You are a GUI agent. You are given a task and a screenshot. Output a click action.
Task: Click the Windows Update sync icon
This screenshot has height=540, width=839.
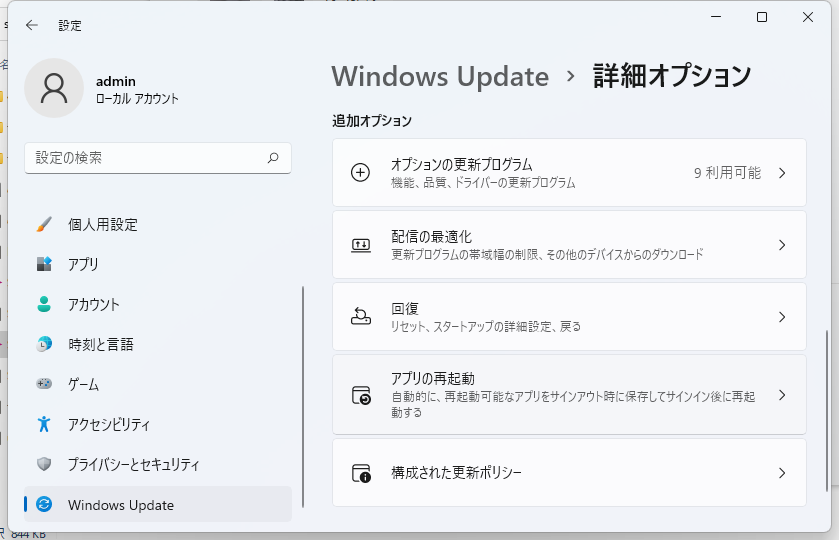[x=44, y=504]
